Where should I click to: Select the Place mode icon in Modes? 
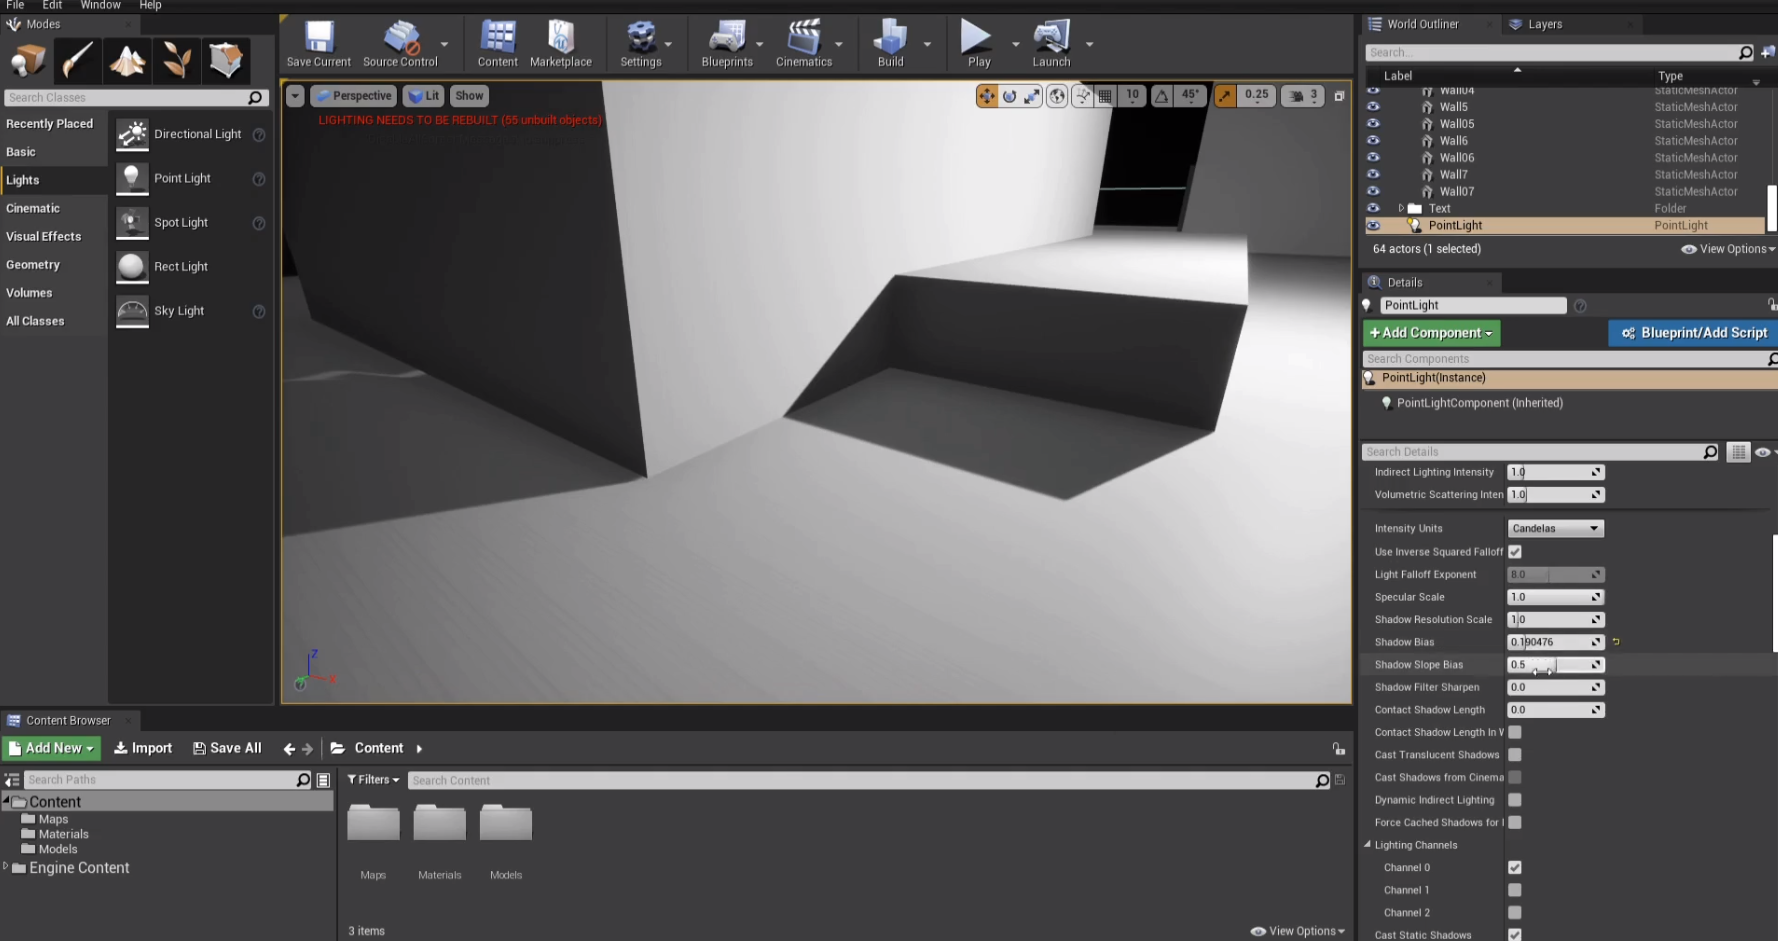click(28, 61)
